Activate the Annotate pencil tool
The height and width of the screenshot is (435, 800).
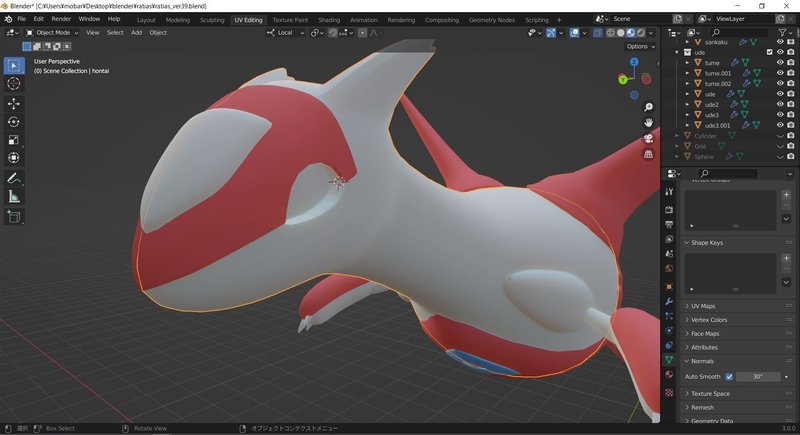click(14, 178)
